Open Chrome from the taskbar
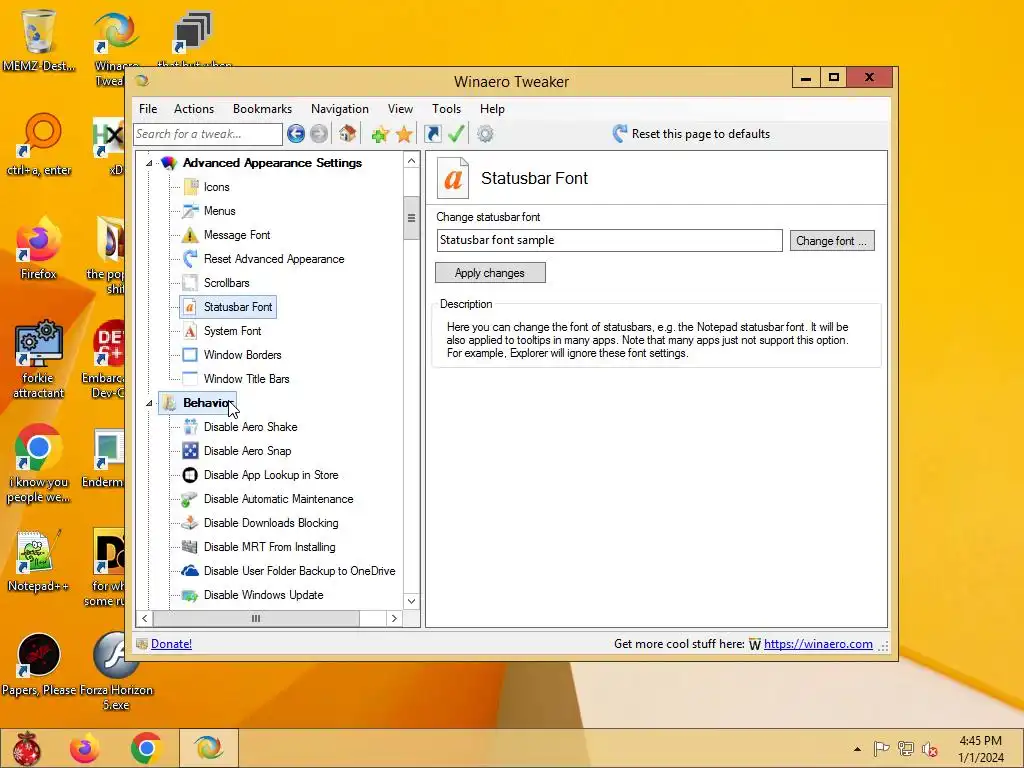Viewport: 1024px width, 768px height. 146,748
